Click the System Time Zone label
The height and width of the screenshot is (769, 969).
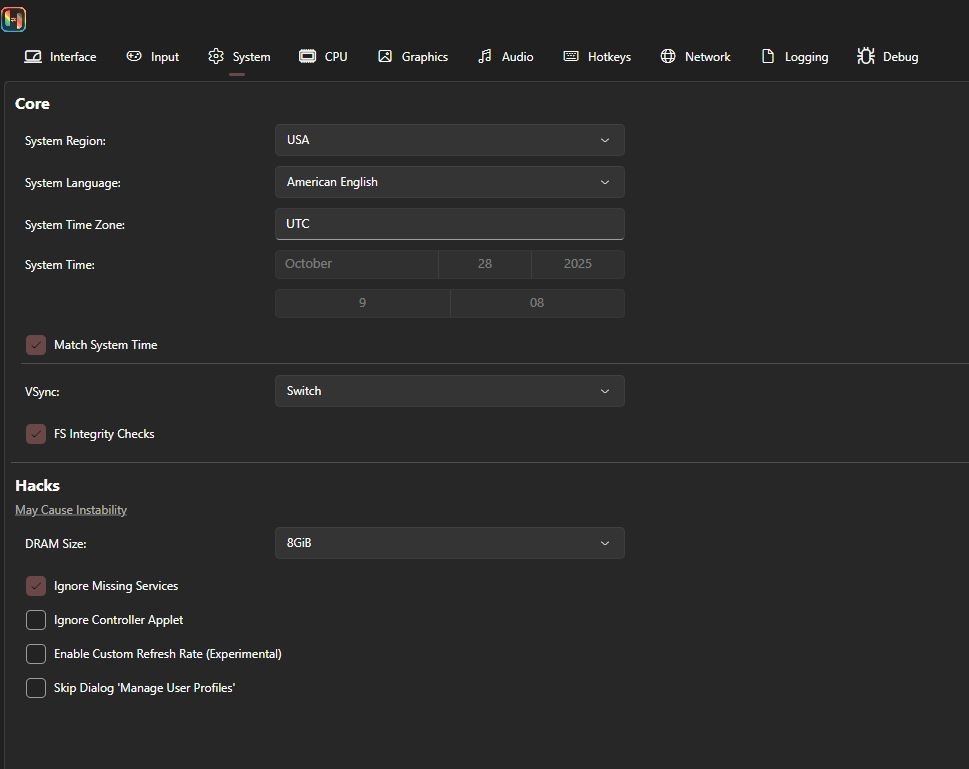[75, 225]
